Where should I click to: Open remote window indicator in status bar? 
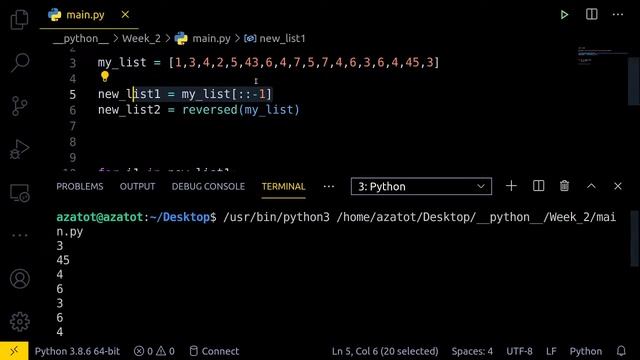click(14, 351)
